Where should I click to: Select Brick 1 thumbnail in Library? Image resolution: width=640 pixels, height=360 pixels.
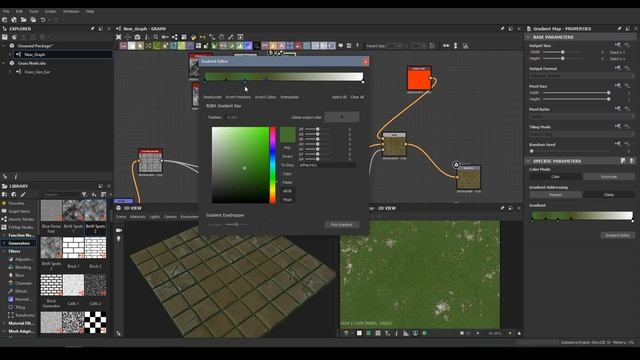pos(73,248)
